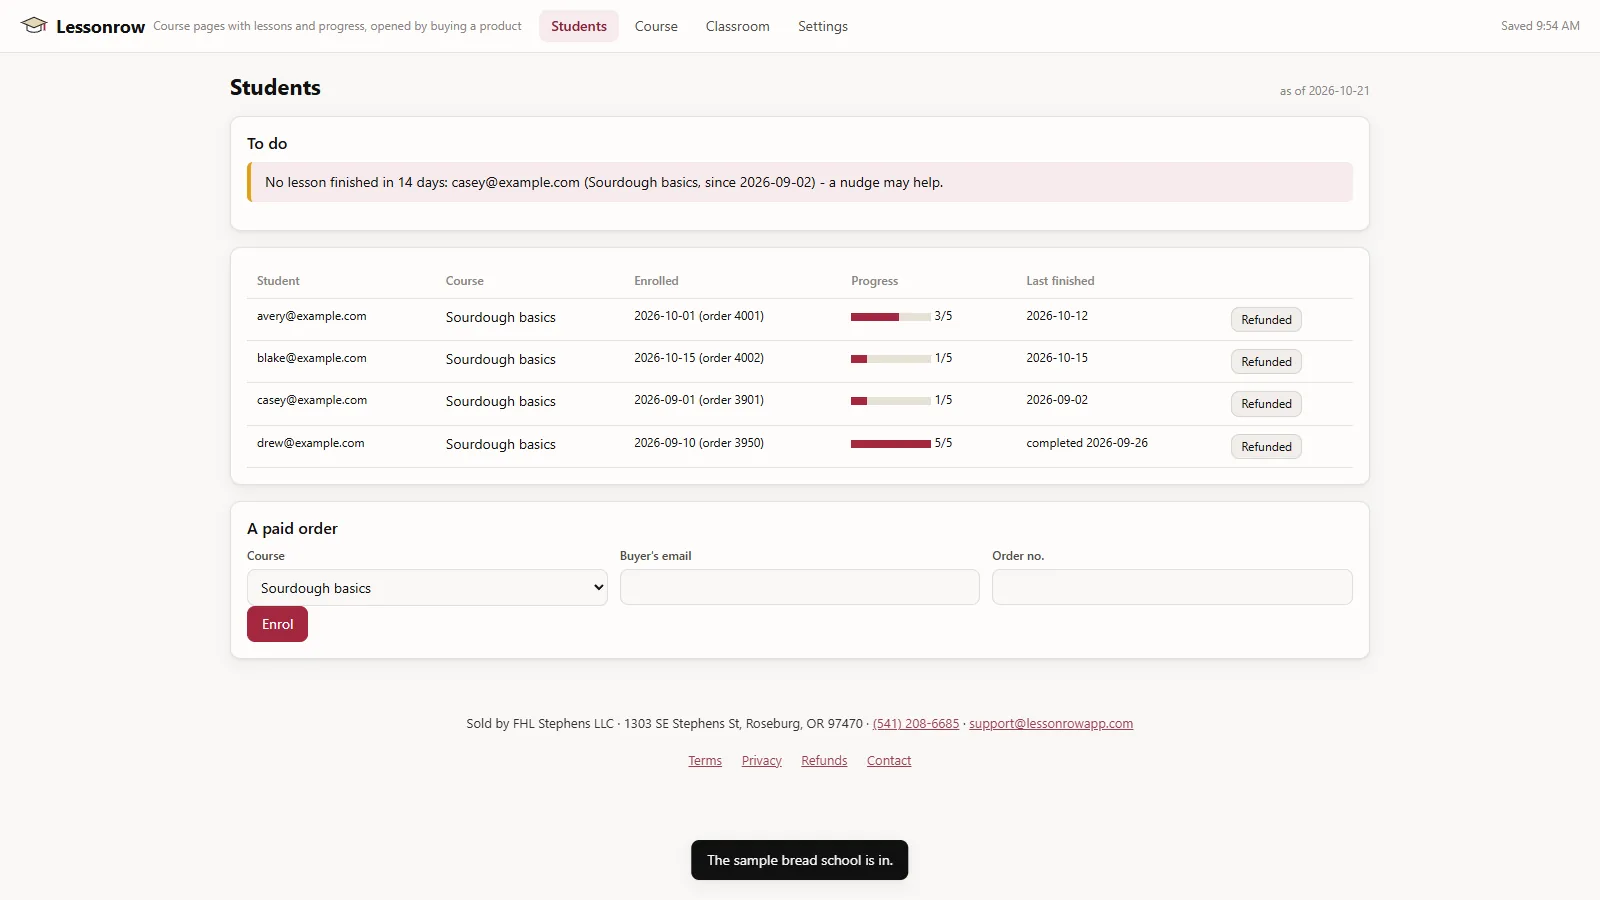This screenshot has height=900, width=1600.
Task: Click avery's 3/5 progress bar
Action: 890,317
